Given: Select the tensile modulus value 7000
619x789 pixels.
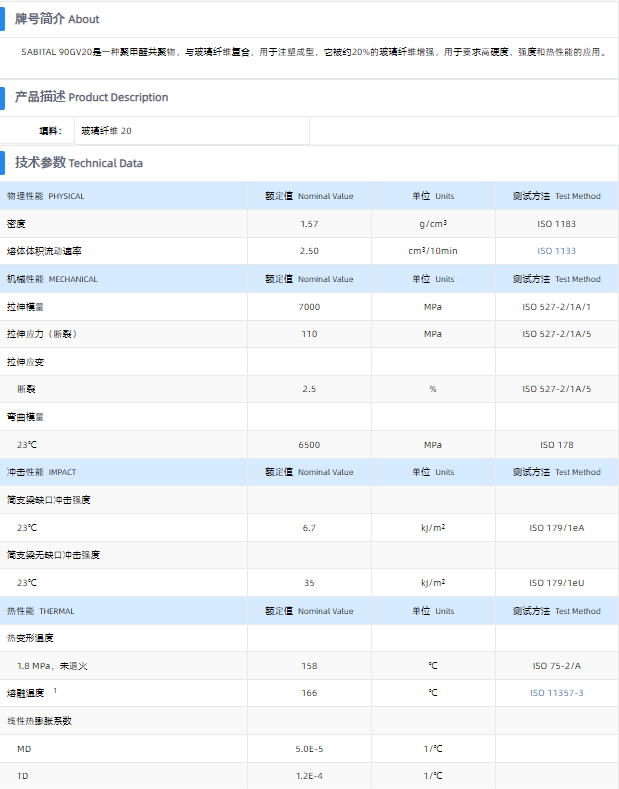Looking at the screenshot, I should [x=309, y=307].
